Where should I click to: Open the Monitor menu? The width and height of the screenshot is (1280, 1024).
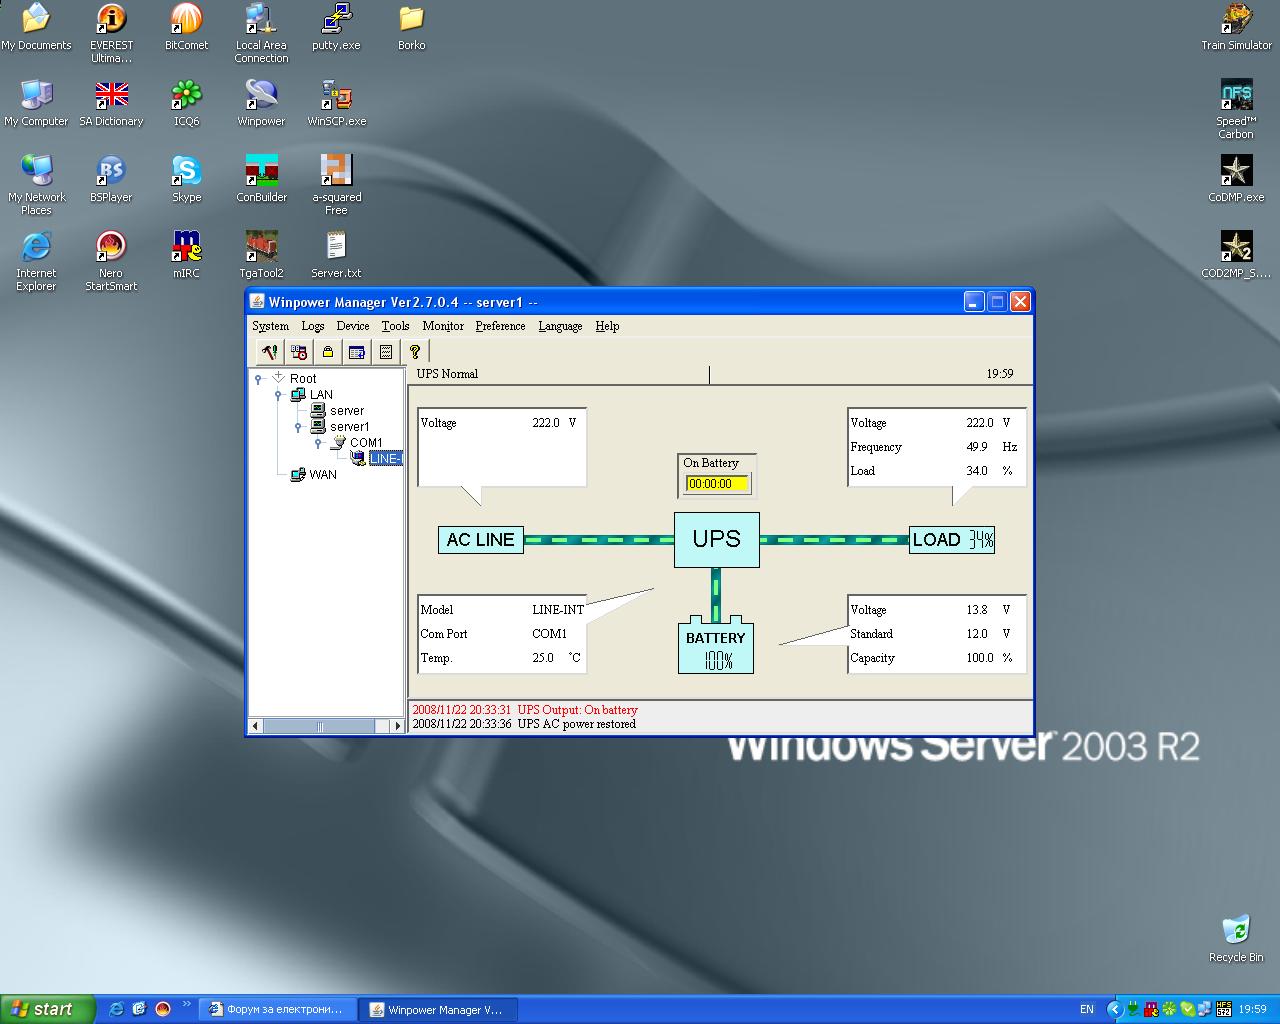pyautogui.click(x=443, y=326)
